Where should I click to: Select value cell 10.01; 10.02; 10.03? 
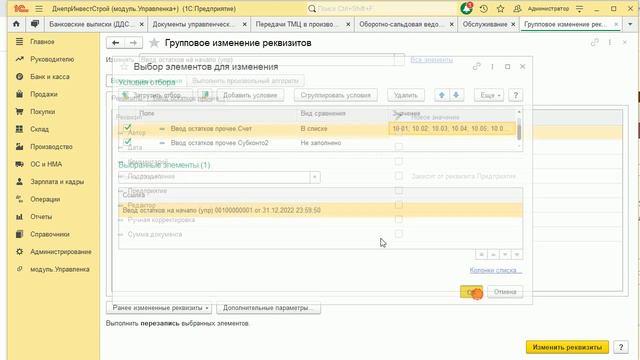(x=452, y=129)
